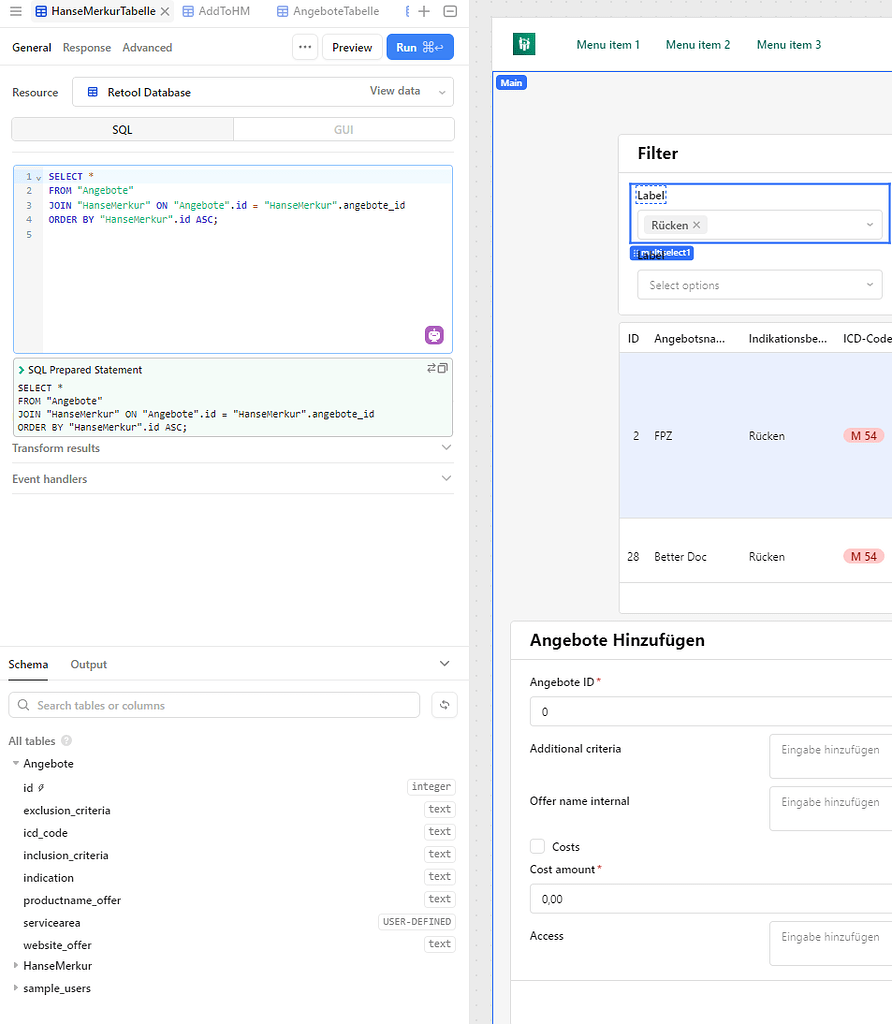Click the Retool Database resource icon
The width and height of the screenshot is (892, 1024).
coord(93,92)
